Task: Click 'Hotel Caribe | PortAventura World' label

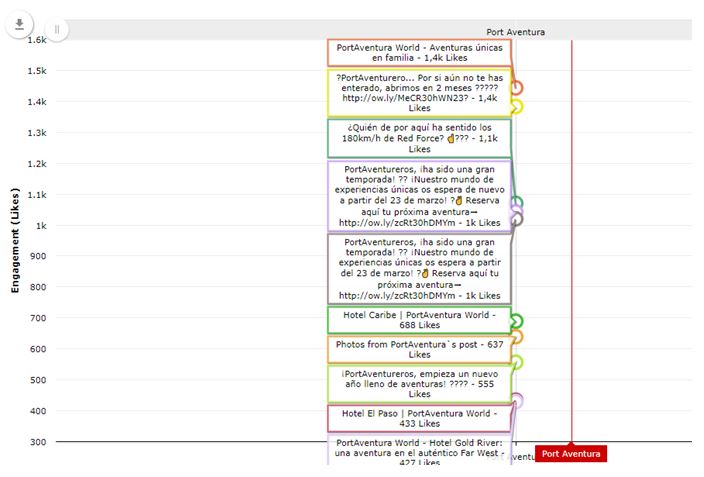Action: point(419,320)
